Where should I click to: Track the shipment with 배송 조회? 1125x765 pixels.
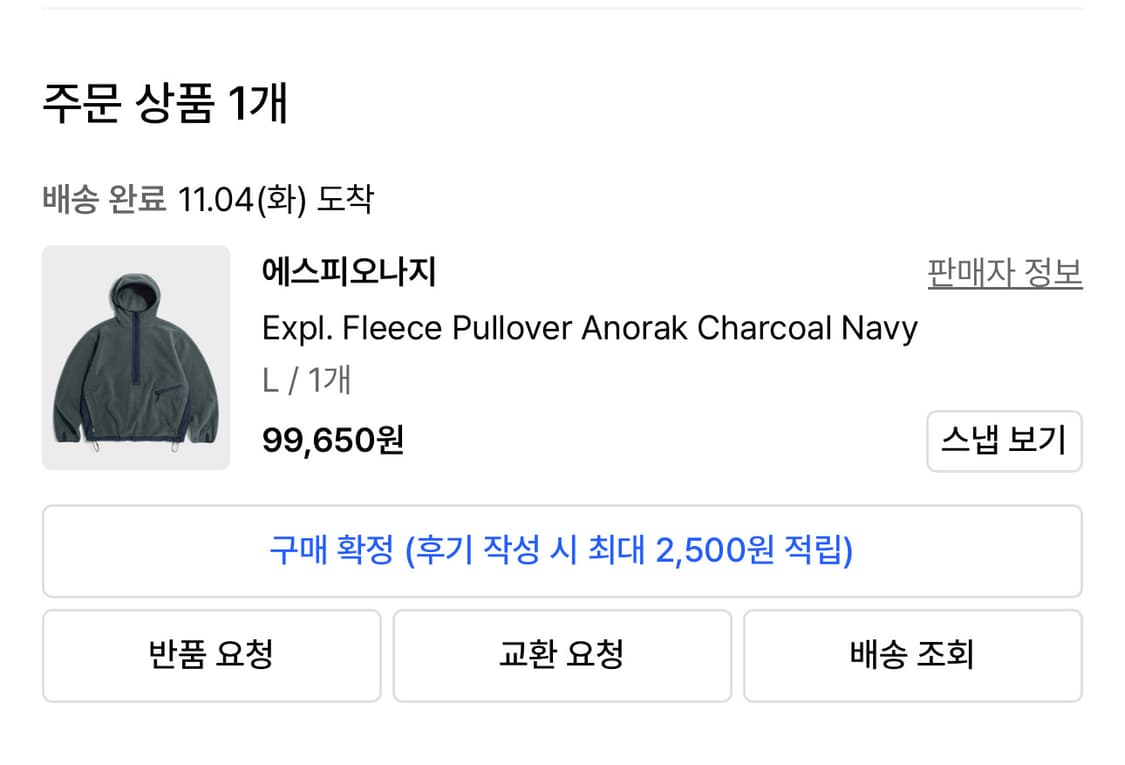(x=912, y=655)
